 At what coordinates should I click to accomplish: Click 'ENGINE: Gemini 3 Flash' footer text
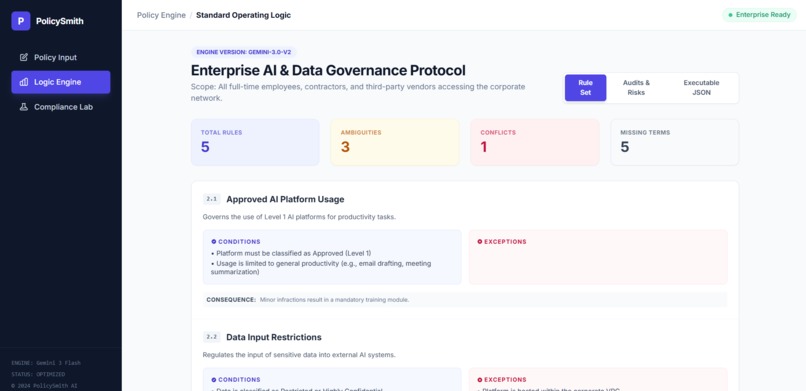(x=46, y=363)
